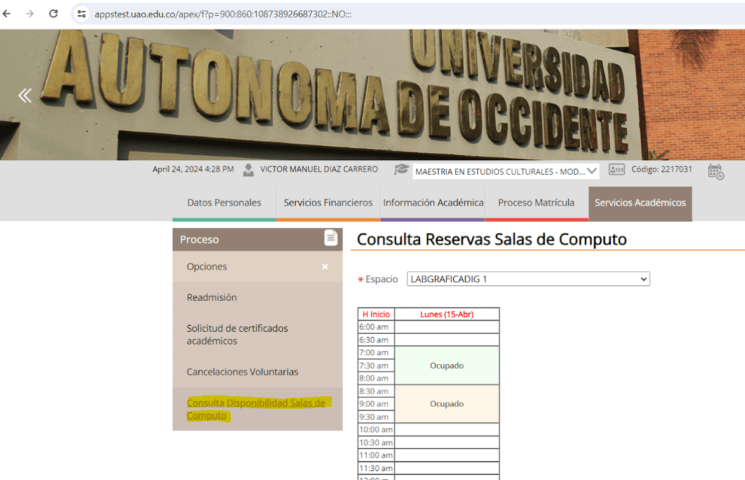Click the user name VICTOR MANUEL DIAZ CARRERO
745x480 pixels.
pos(319,169)
